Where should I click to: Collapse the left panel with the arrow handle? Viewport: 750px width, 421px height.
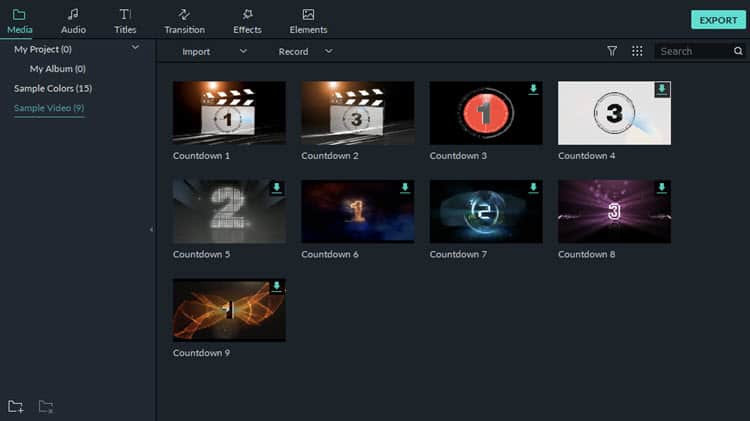[151, 230]
